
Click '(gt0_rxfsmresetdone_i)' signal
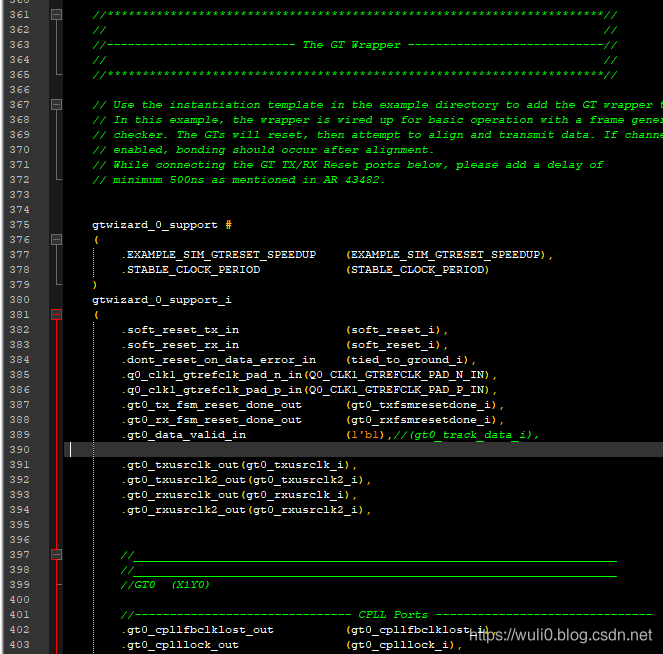[421, 420]
